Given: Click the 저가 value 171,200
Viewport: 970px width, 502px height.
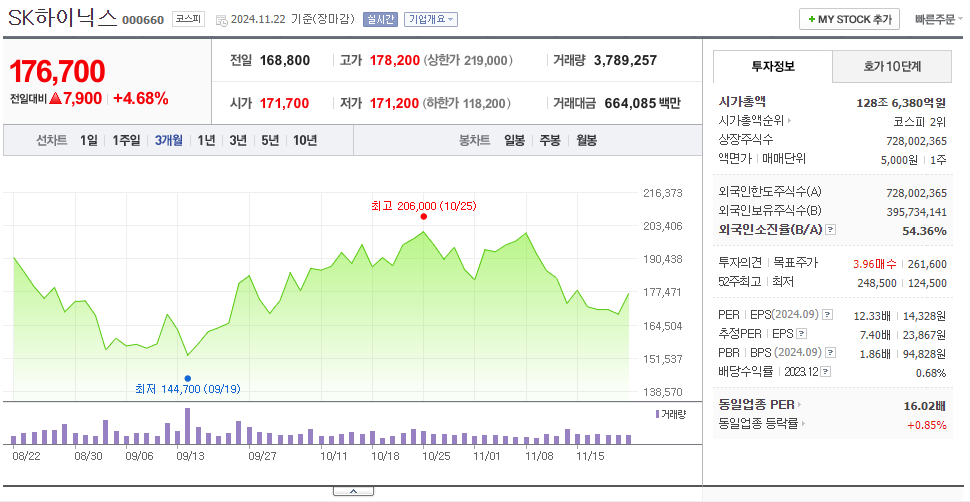Looking at the screenshot, I should pyautogui.click(x=394, y=103).
